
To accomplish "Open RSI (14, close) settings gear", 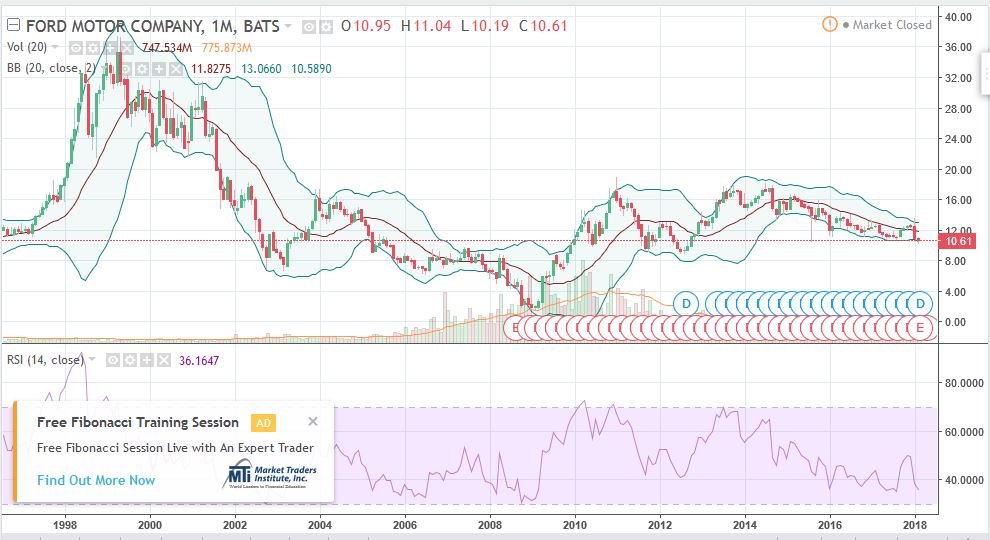I will pyautogui.click(x=130, y=360).
